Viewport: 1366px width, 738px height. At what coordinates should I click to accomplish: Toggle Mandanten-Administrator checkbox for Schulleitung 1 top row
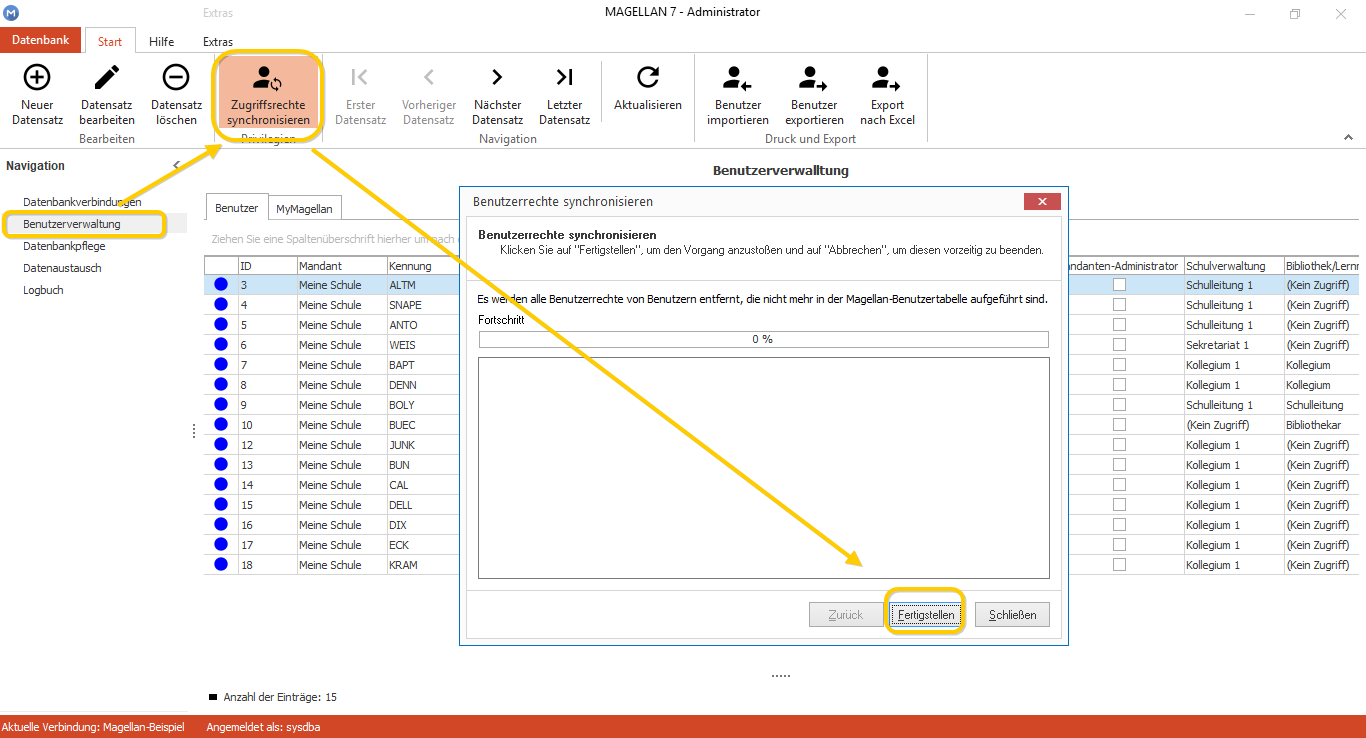pos(1119,285)
